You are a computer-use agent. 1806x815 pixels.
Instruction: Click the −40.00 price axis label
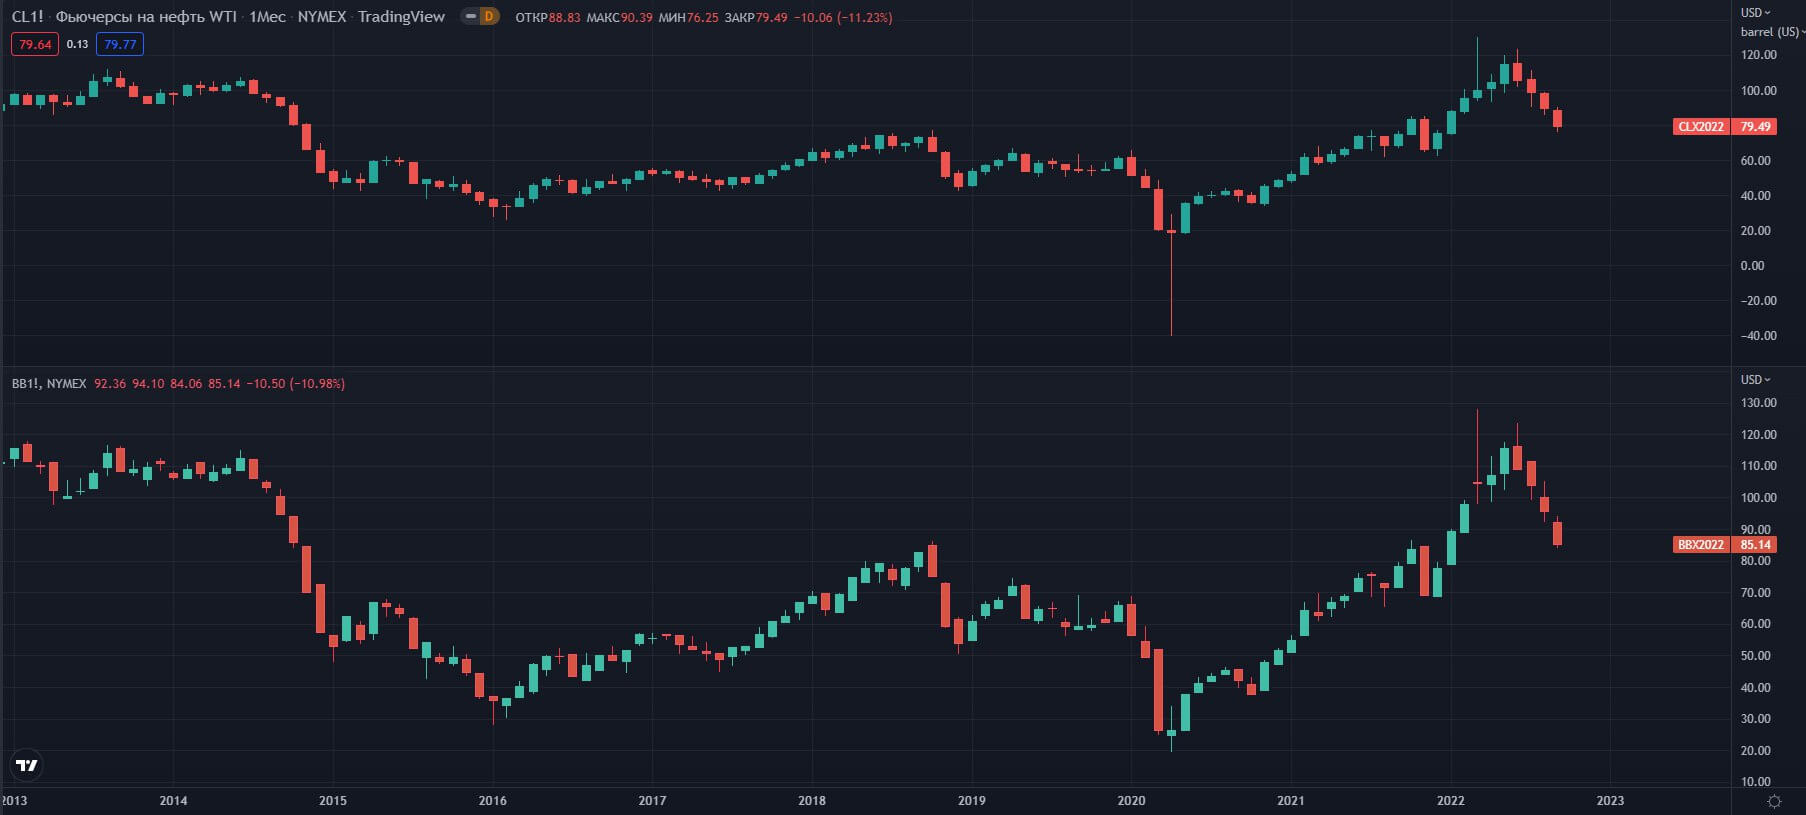1759,335
